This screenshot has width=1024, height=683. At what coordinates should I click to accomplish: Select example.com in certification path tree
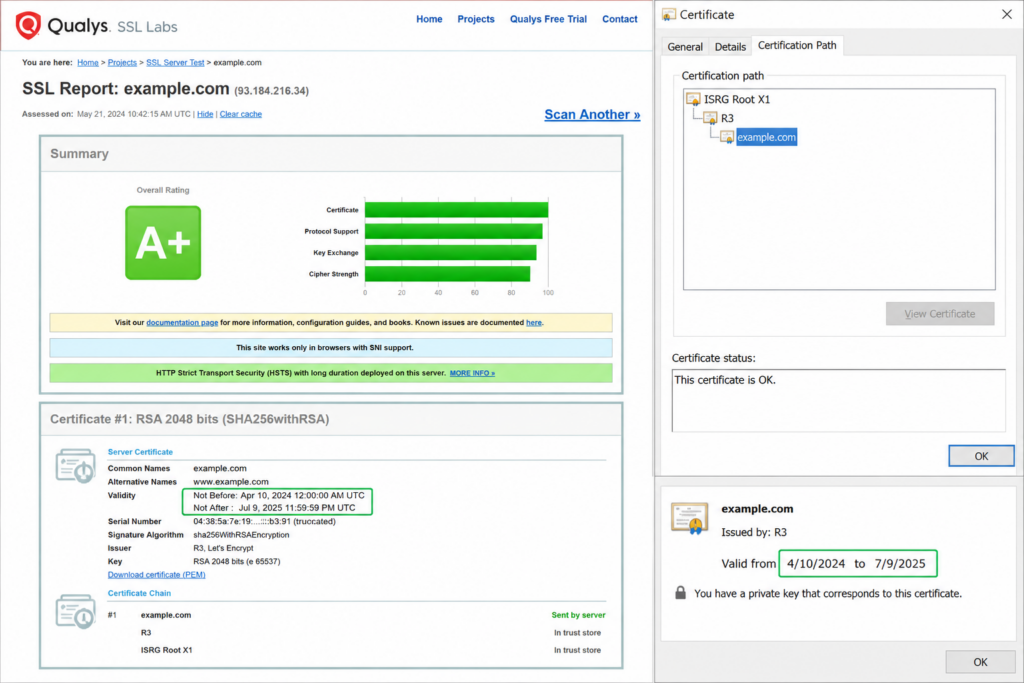coord(767,137)
